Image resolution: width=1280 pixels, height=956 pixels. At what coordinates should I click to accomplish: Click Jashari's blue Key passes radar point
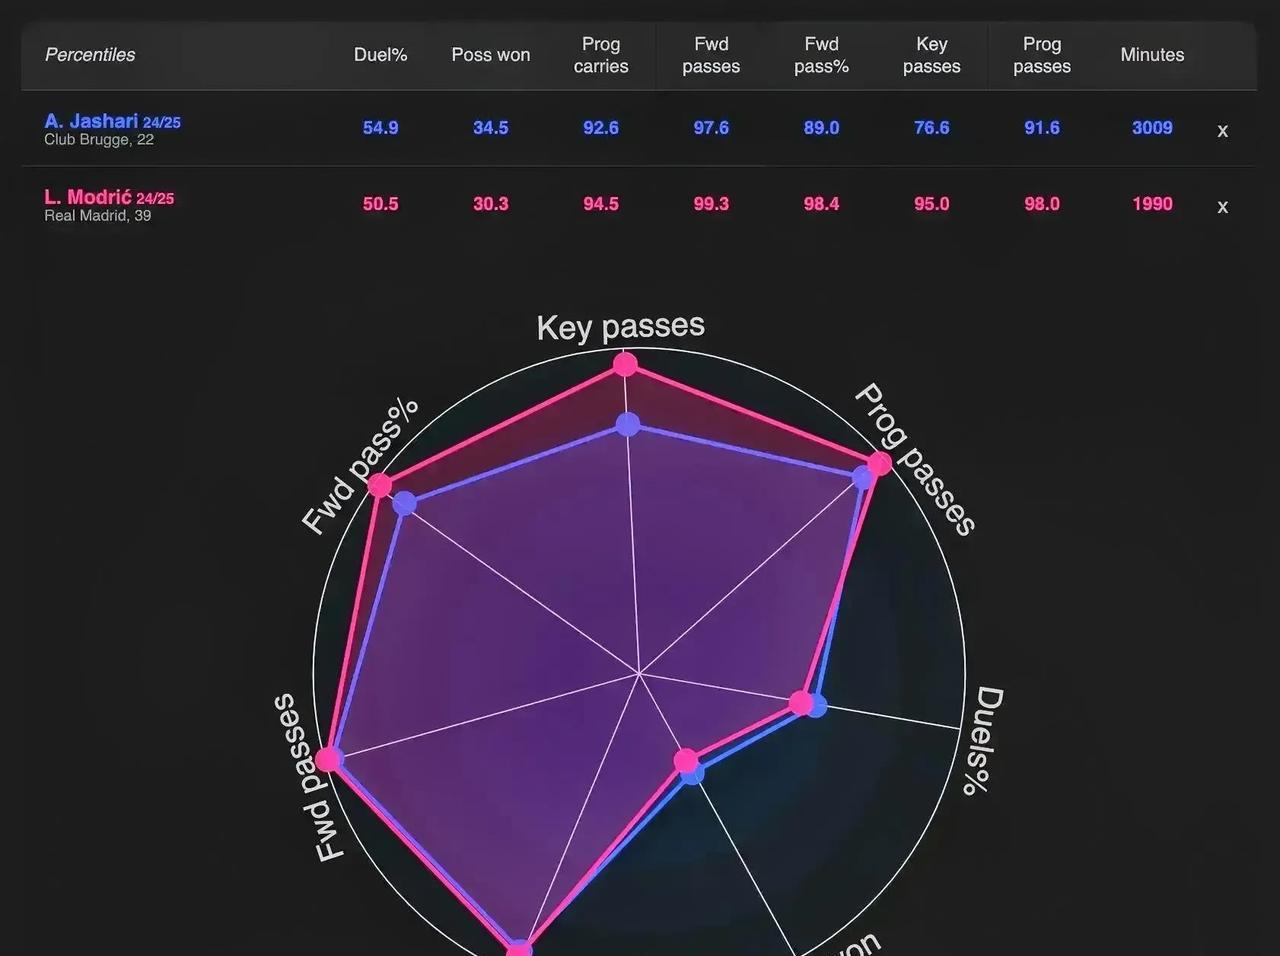(627, 425)
